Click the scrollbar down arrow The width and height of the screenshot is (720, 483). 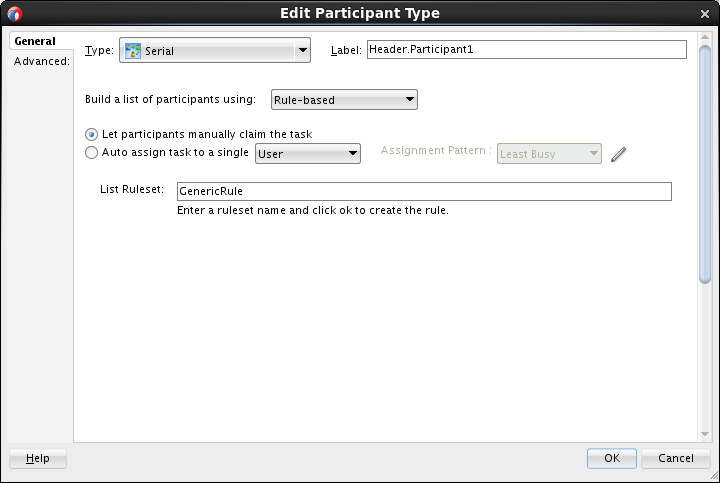click(x=705, y=431)
